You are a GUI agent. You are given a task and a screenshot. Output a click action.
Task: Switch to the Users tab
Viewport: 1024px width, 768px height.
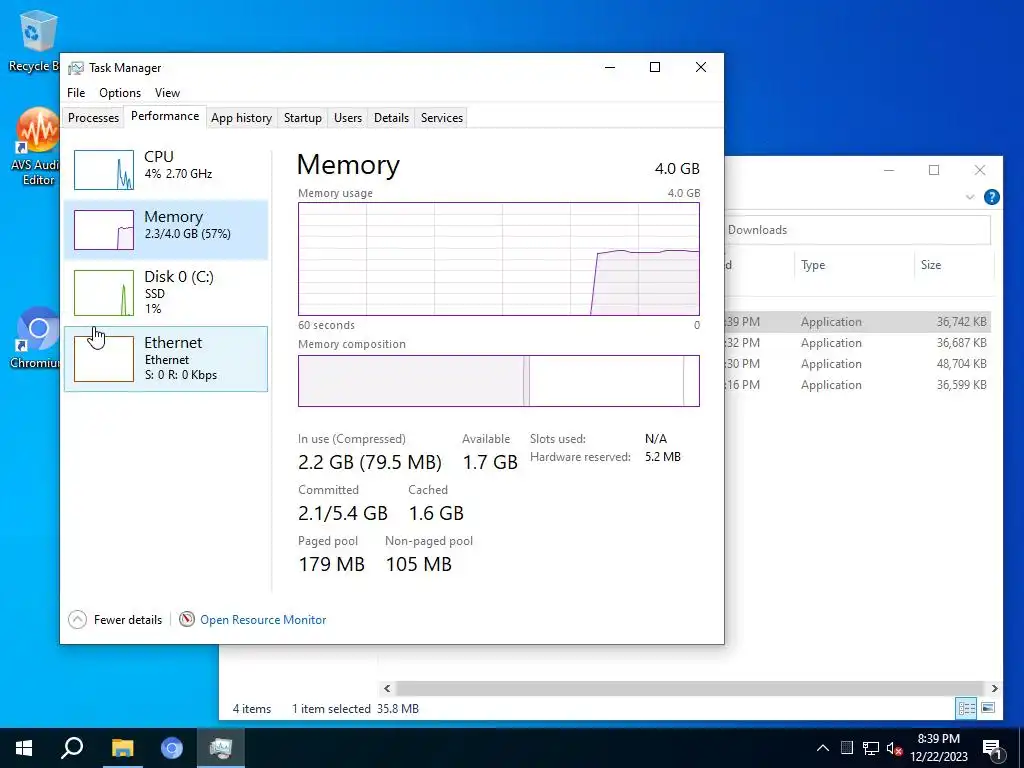pyautogui.click(x=347, y=118)
